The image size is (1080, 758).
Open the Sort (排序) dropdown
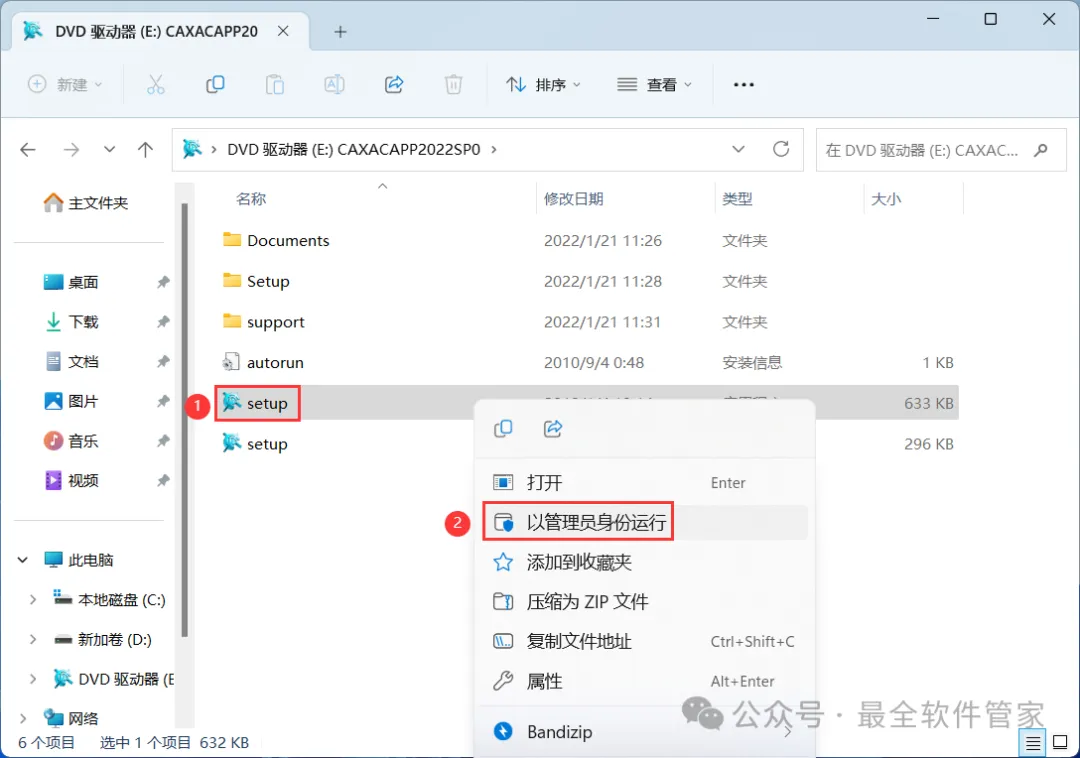(543, 85)
